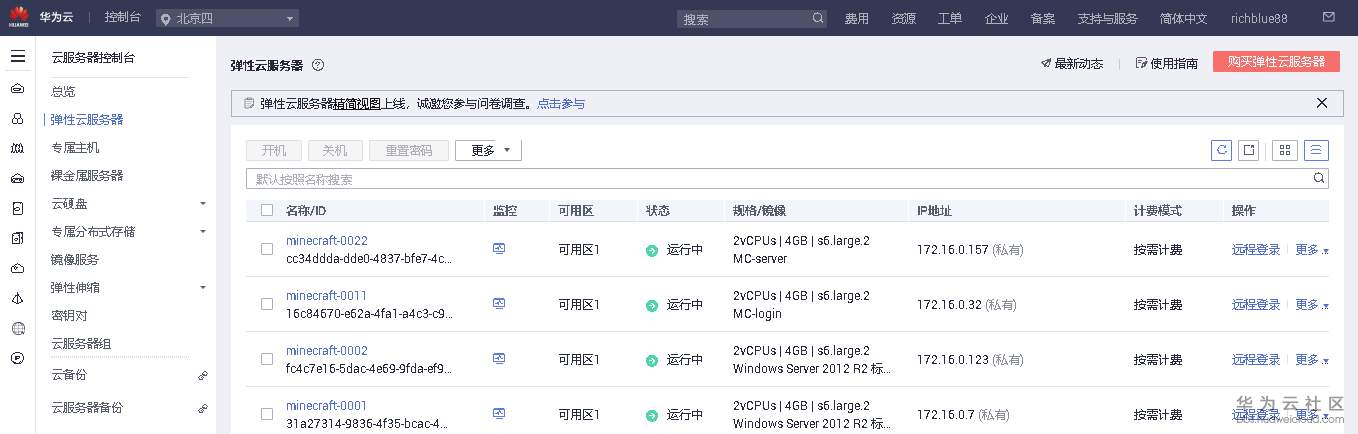Expand 弹性伸缩 sidebar submenu
Image resolution: width=1358 pixels, height=434 pixels.
(x=203, y=288)
